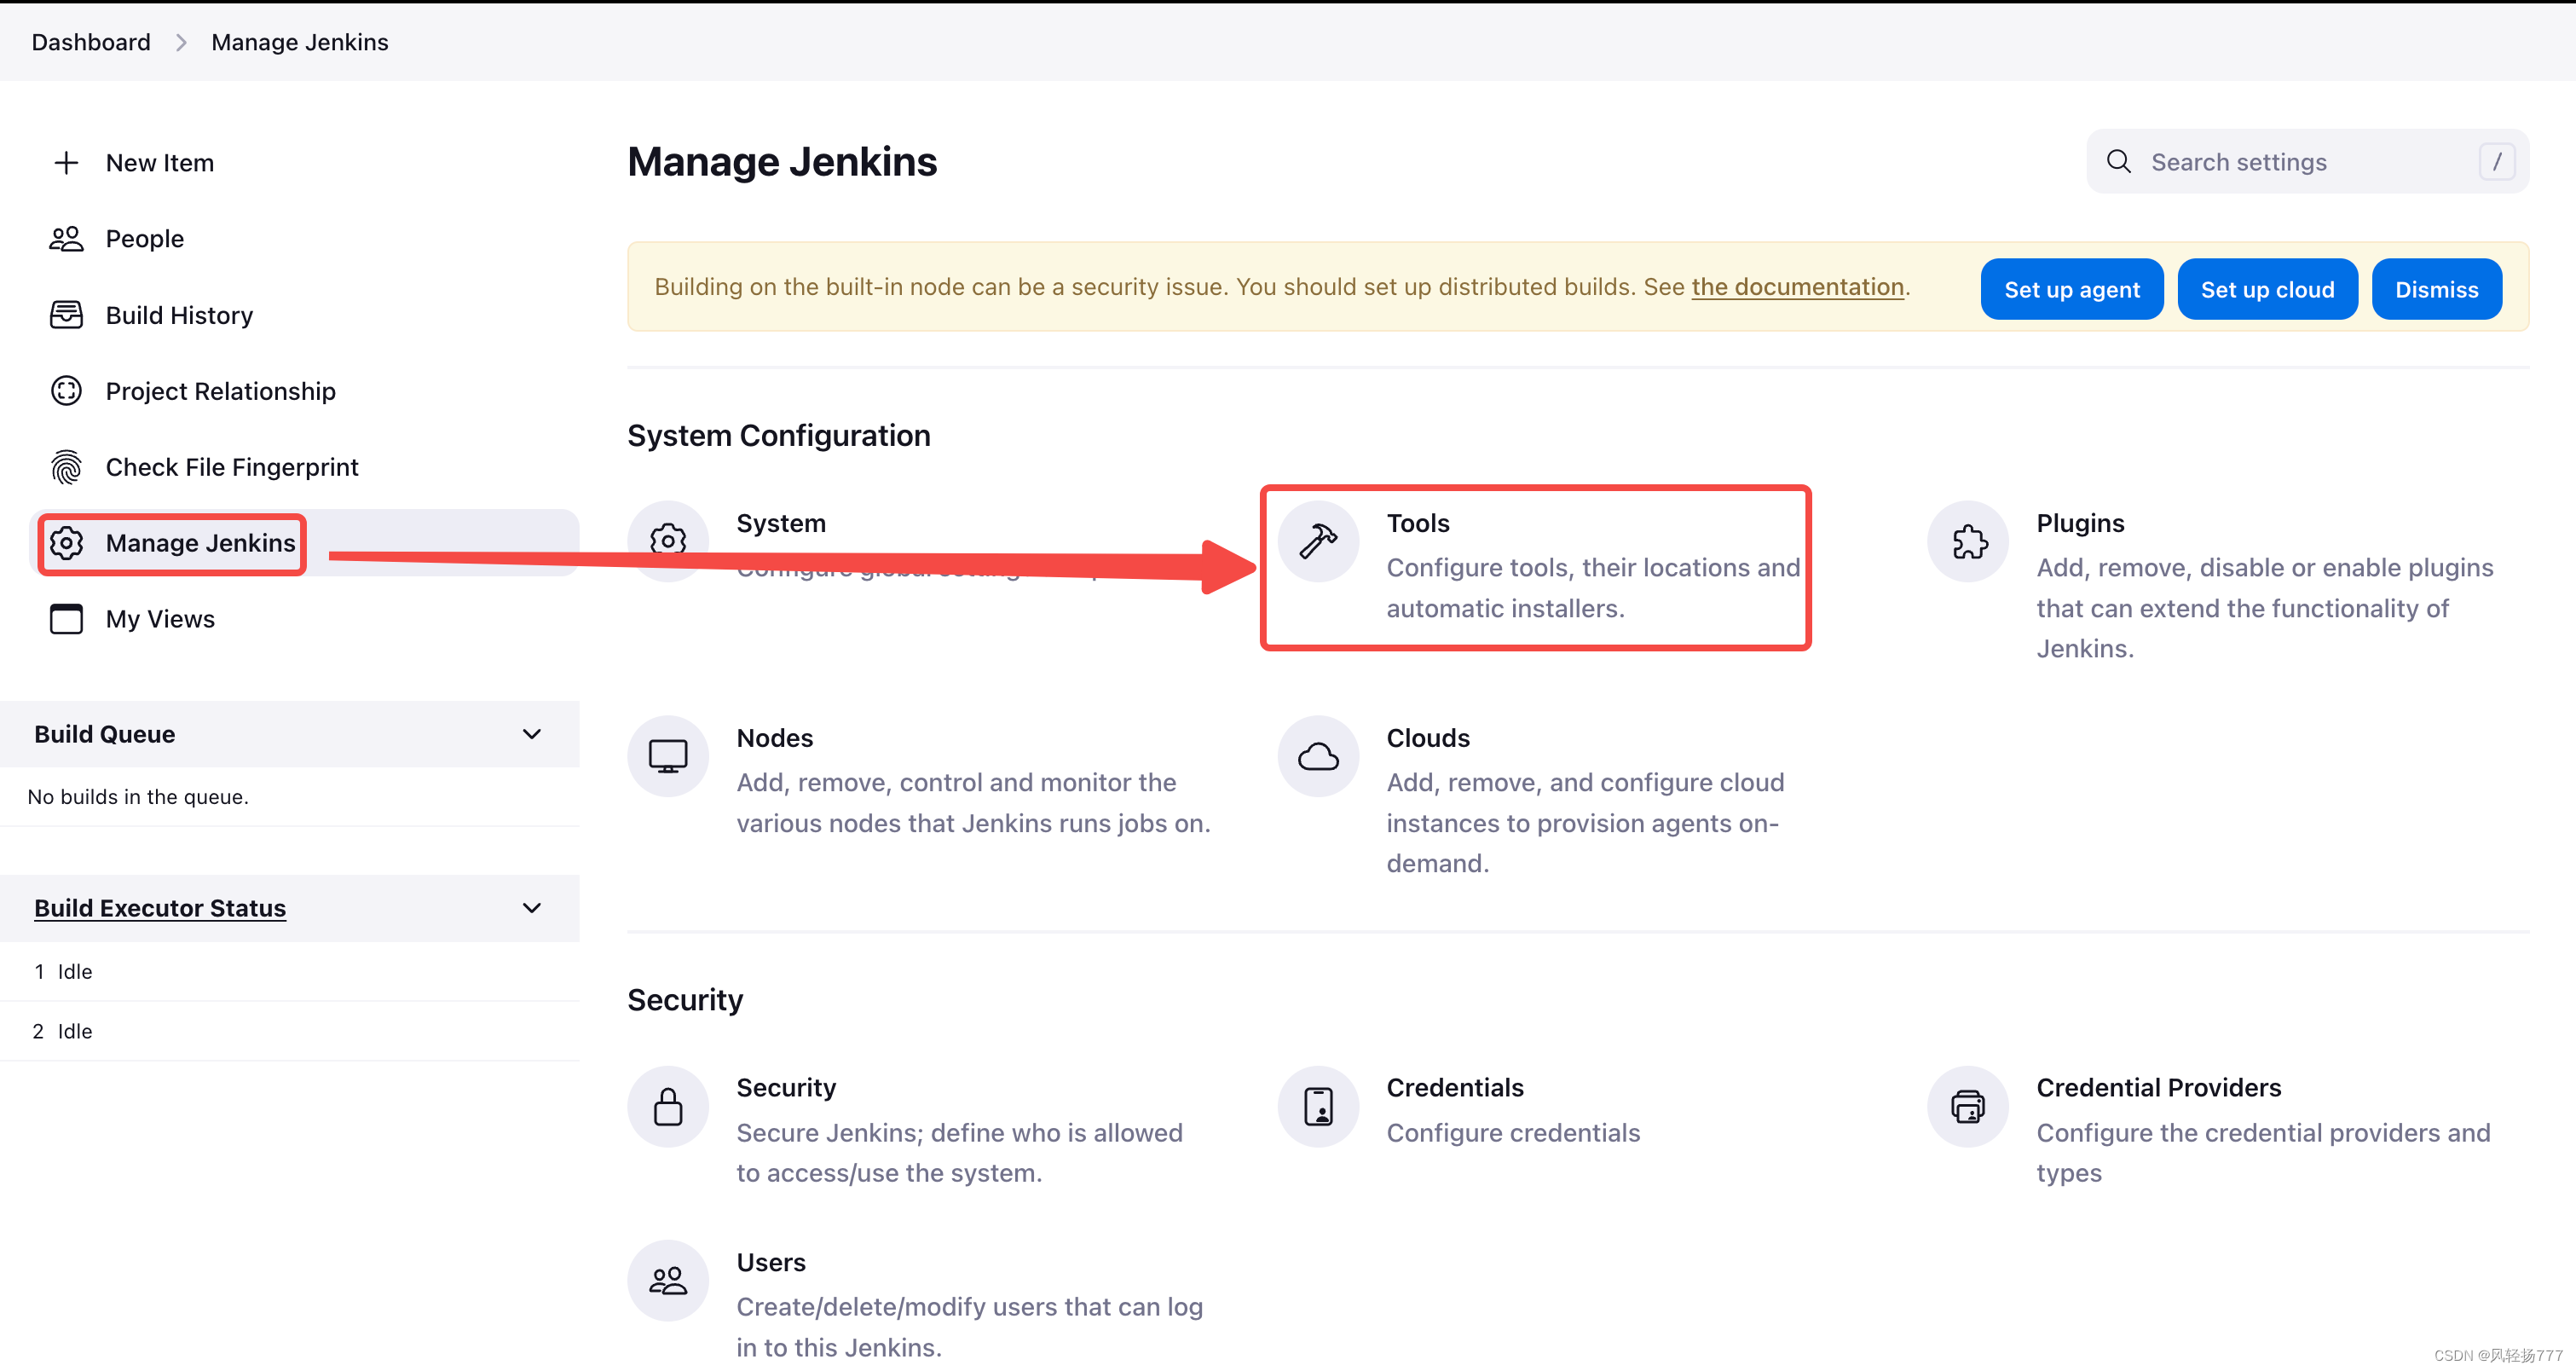Click the Plugins puzzle piece icon
This screenshot has height=1371, width=2576.
[1968, 541]
